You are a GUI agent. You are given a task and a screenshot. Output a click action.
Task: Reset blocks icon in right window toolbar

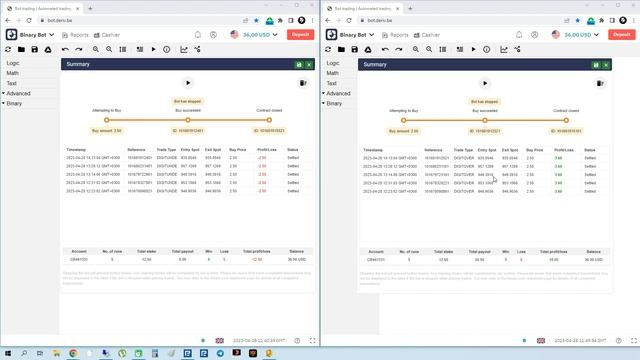pyautogui.click(x=328, y=49)
